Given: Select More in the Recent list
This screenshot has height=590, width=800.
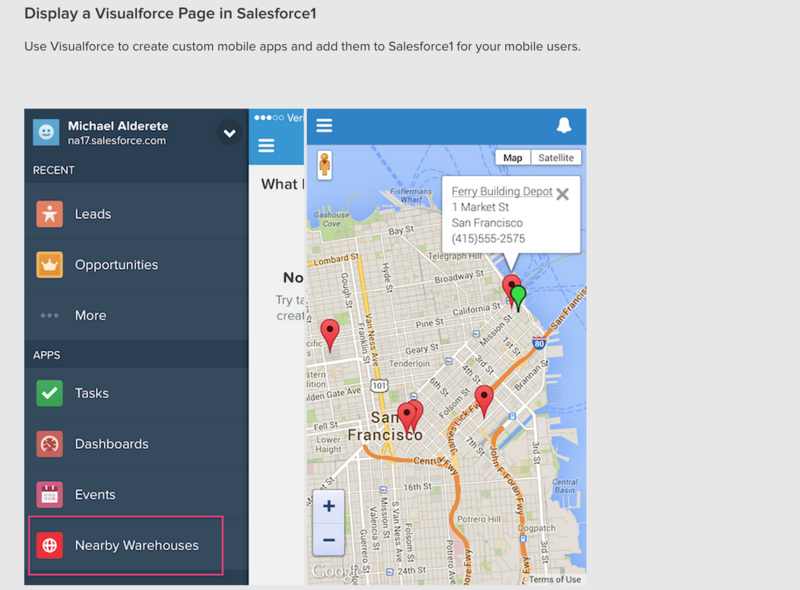Looking at the screenshot, I should (136, 315).
